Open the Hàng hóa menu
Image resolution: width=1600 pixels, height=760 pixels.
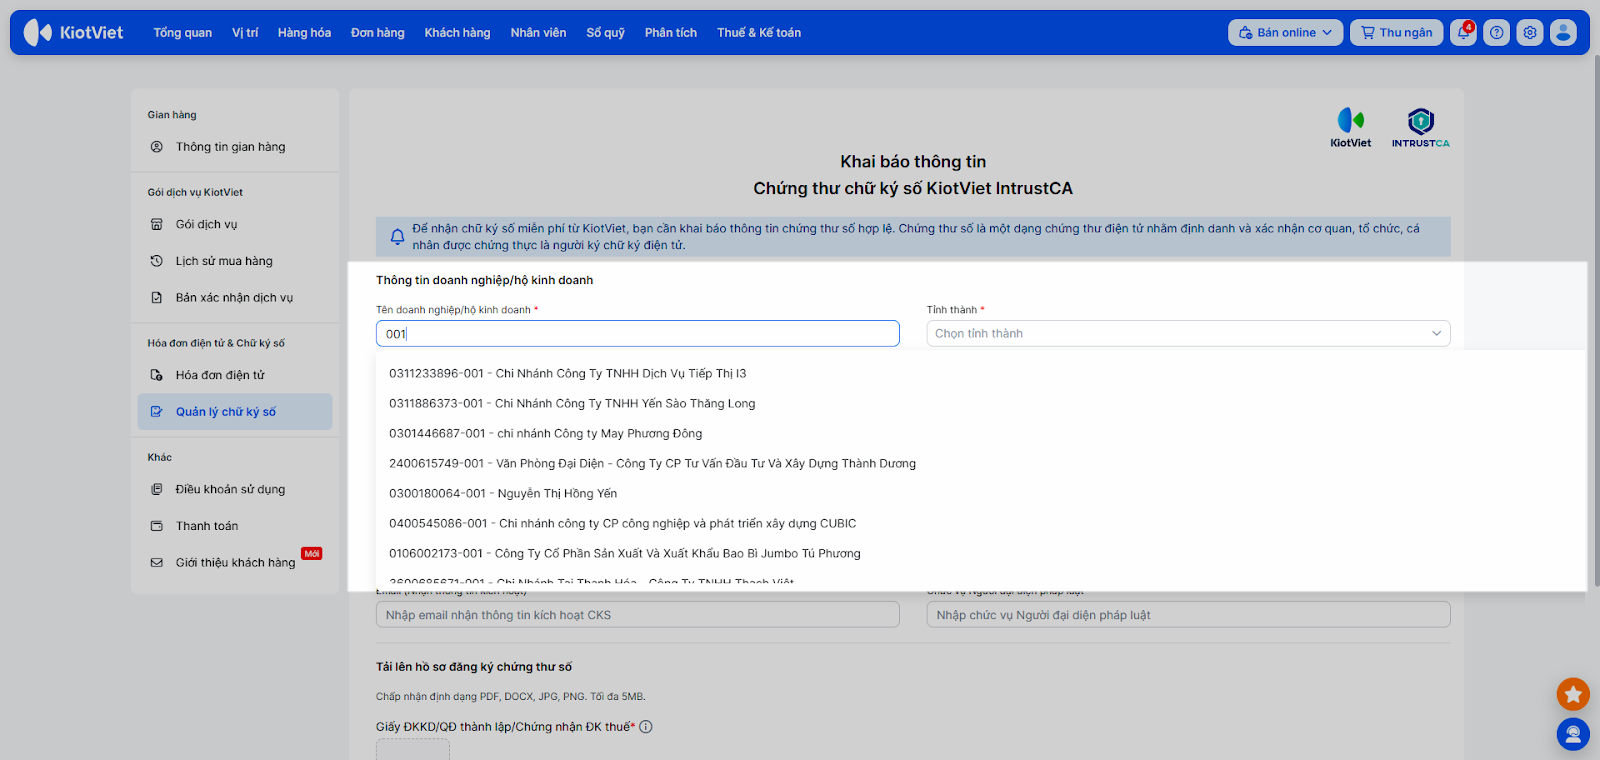tap(304, 33)
